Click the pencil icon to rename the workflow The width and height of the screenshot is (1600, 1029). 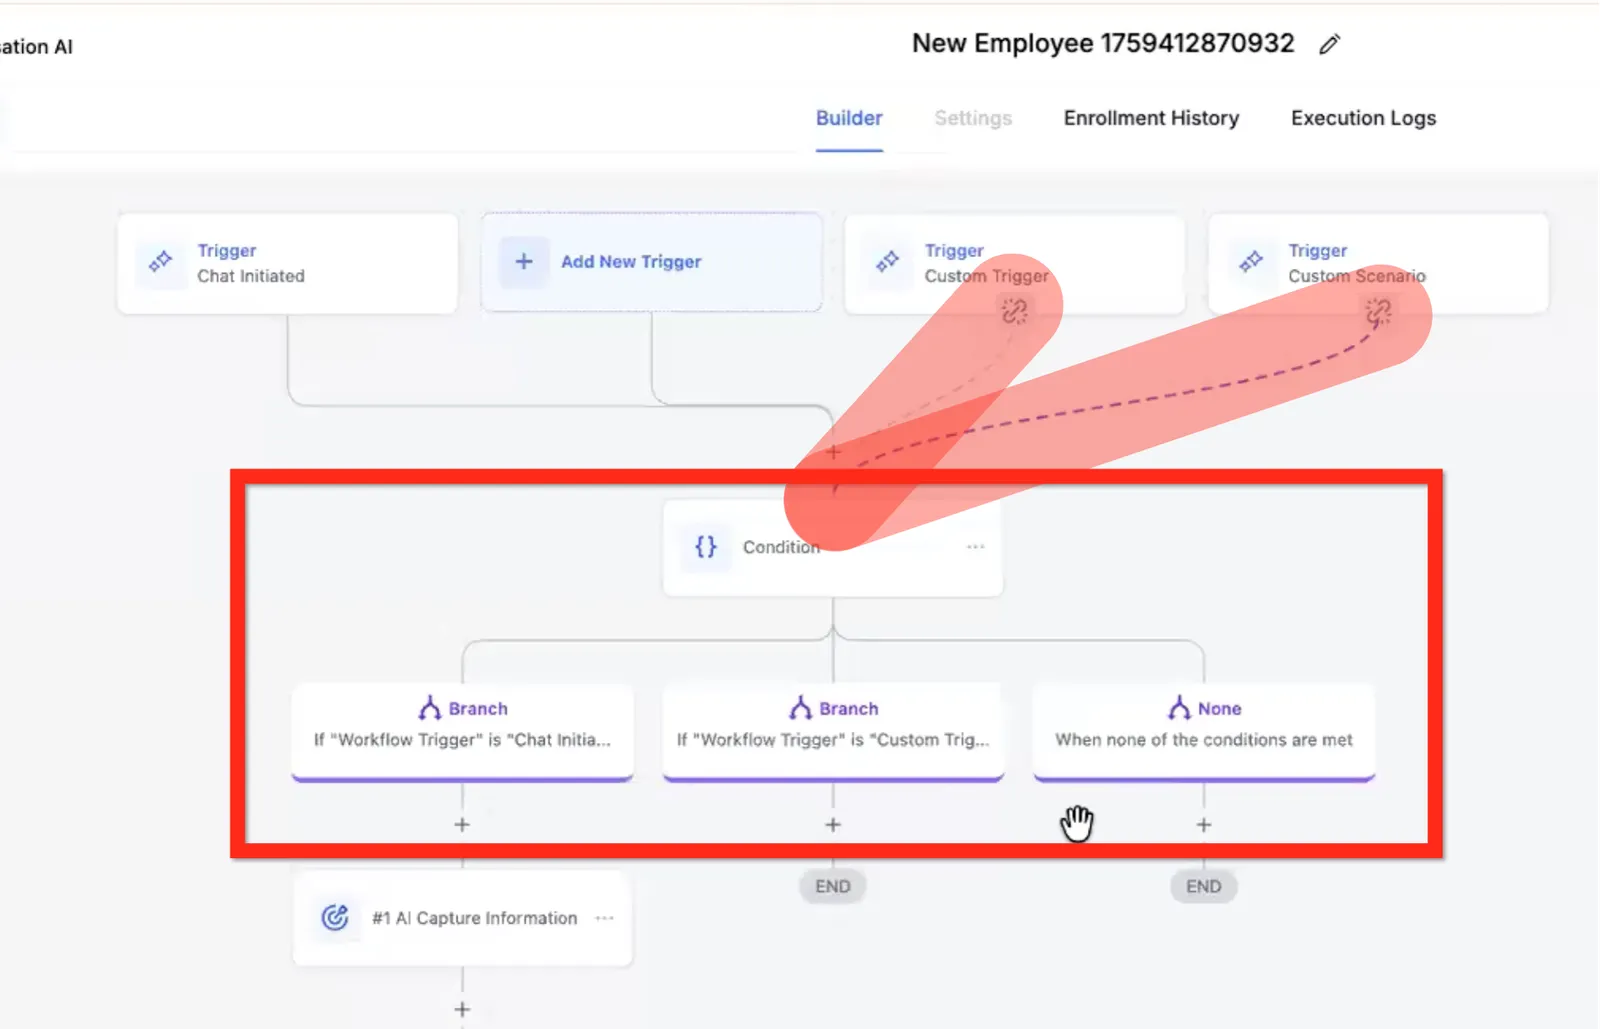(1329, 44)
